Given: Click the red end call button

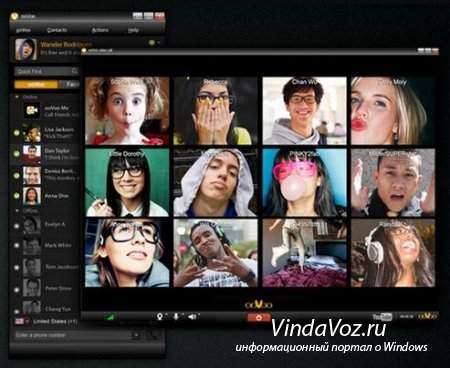Looking at the screenshot, I should [x=259, y=317].
